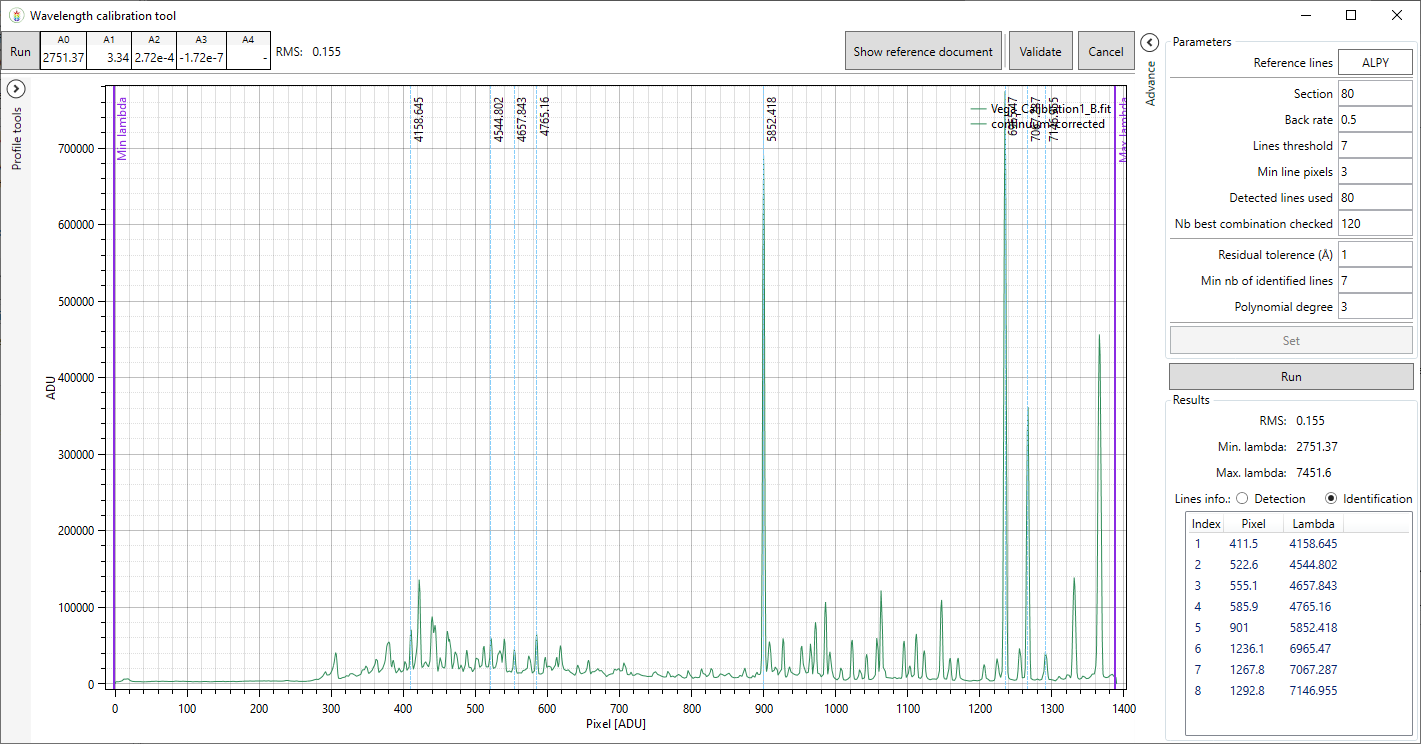The height and width of the screenshot is (744, 1421).
Task: Click the app icon in the title bar
Action: 15,15
